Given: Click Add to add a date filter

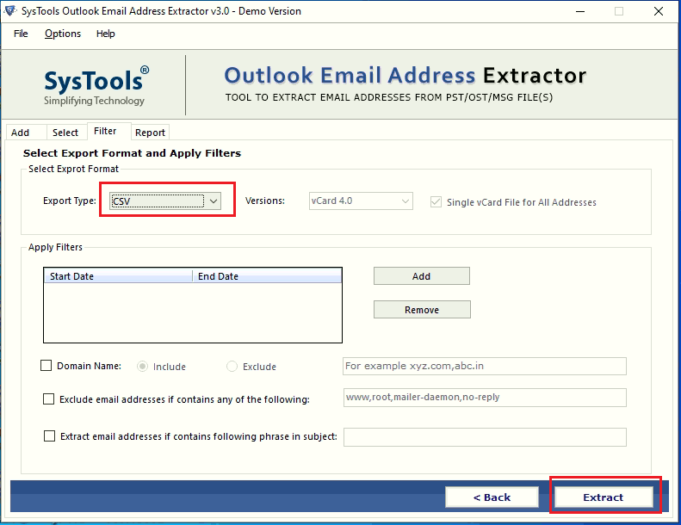Looking at the screenshot, I should pos(421,276).
